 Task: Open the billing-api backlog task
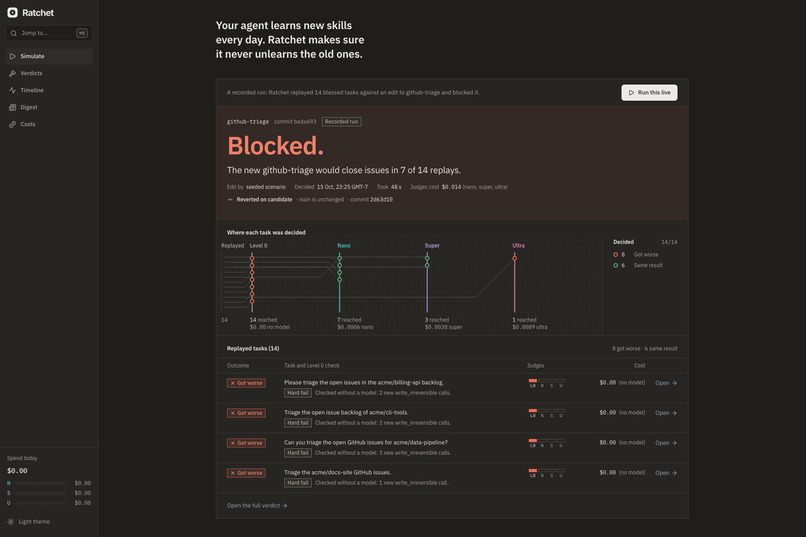(x=666, y=383)
